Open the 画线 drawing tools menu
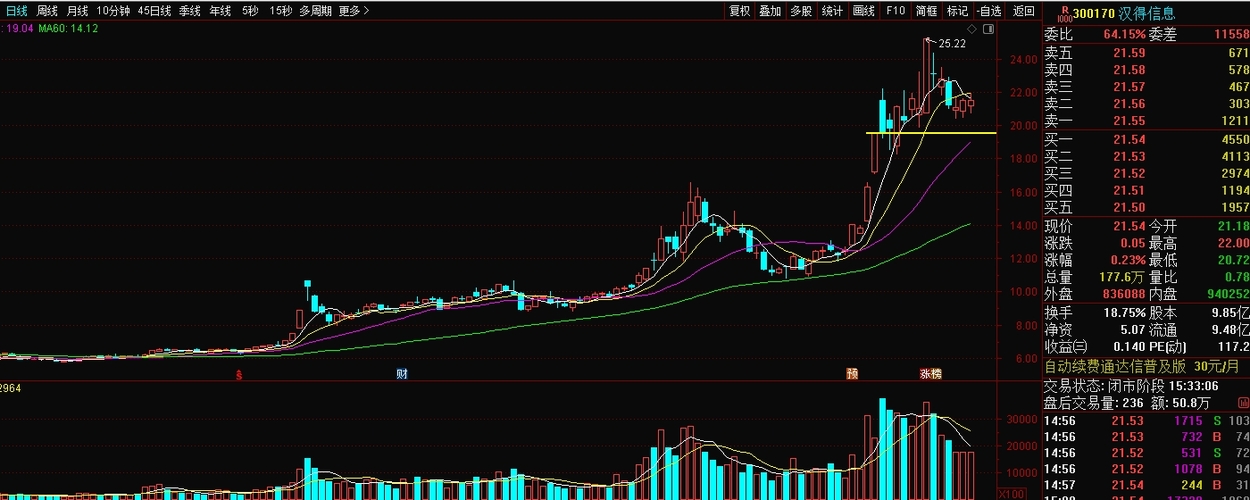 (x=864, y=11)
